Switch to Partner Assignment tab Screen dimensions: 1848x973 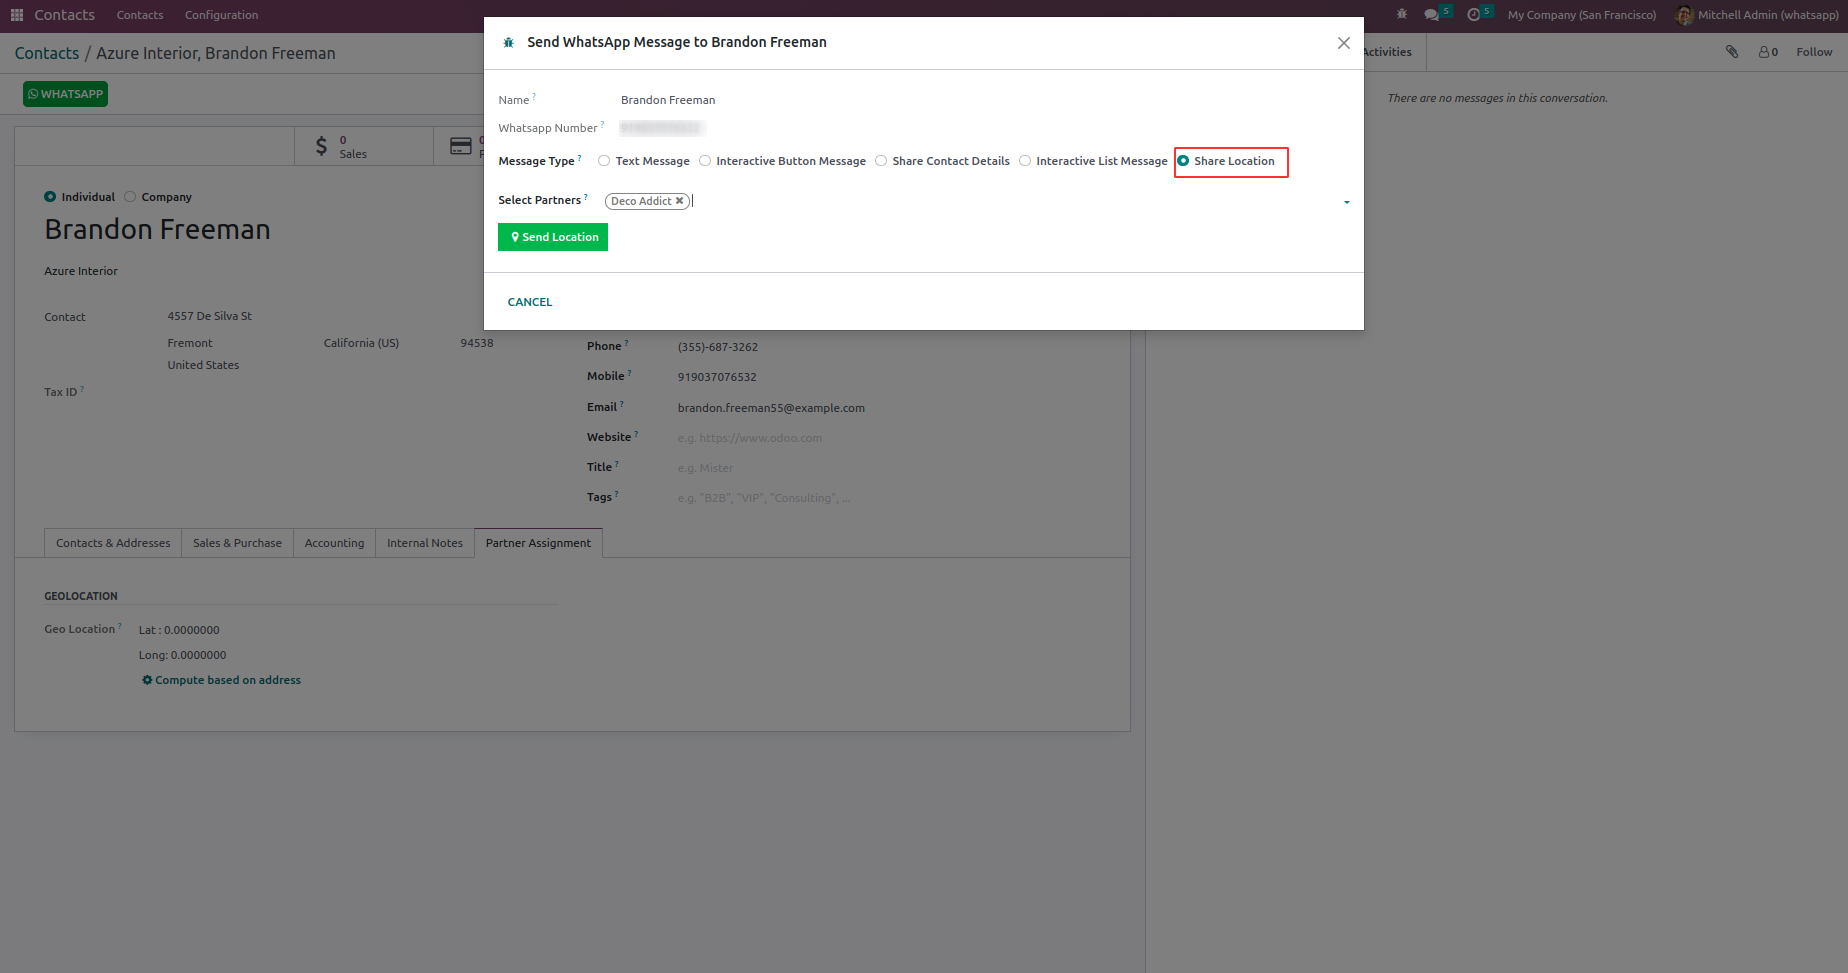click(x=538, y=543)
